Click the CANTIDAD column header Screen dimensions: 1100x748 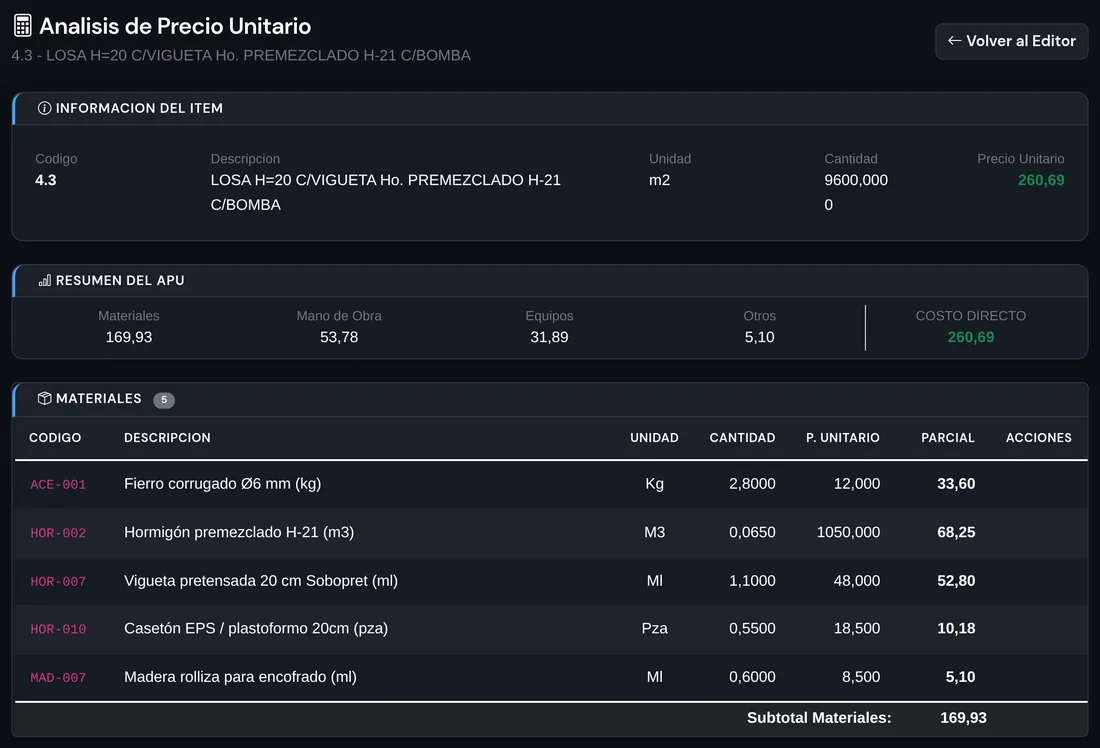pos(742,438)
